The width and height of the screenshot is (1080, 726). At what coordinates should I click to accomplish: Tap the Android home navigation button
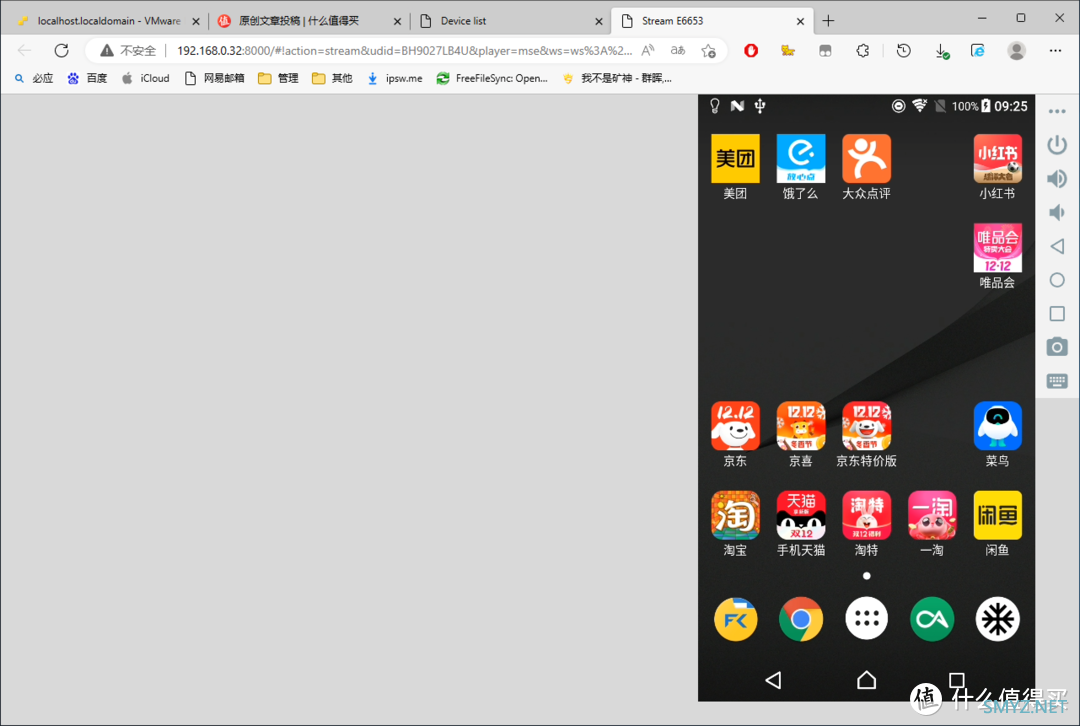click(866, 681)
